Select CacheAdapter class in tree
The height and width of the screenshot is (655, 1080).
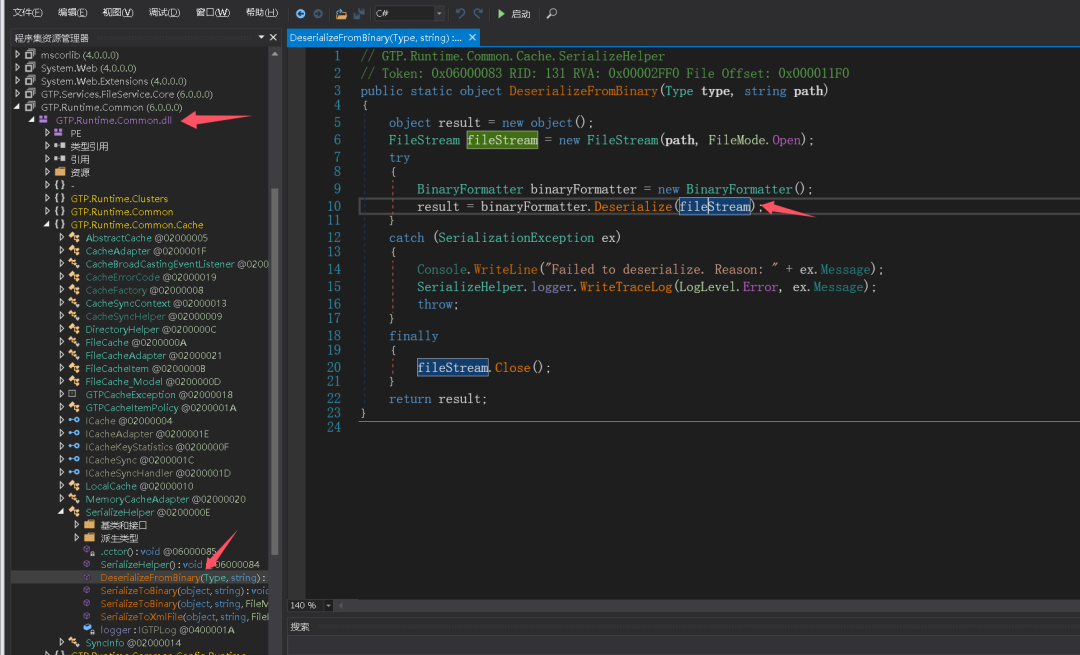[x=146, y=251]
